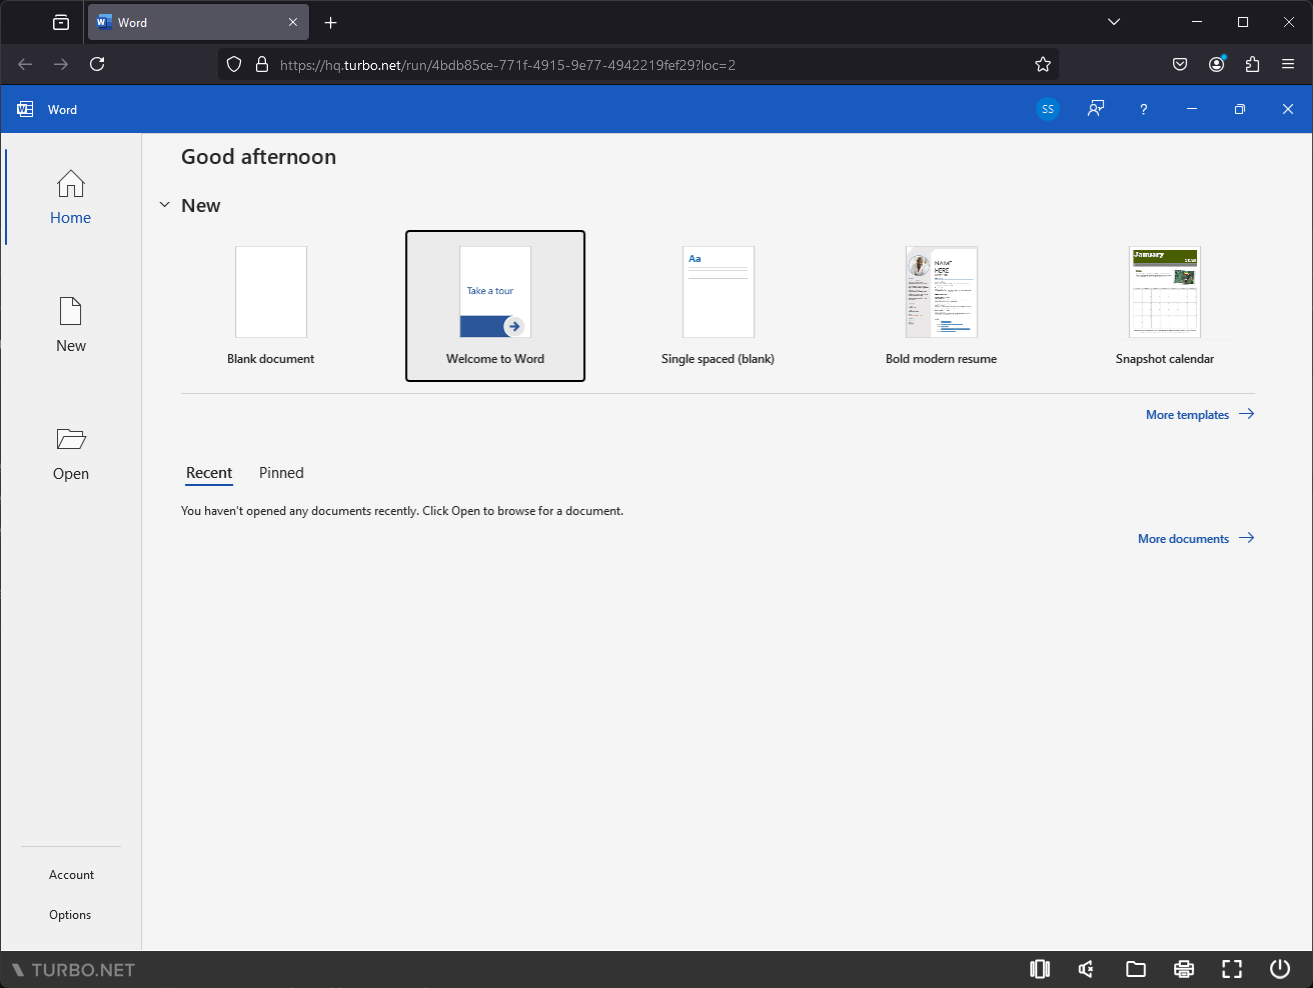Open the Bold modern resume template thumbnail
1313x988 pixels.
tap(941, 292)
